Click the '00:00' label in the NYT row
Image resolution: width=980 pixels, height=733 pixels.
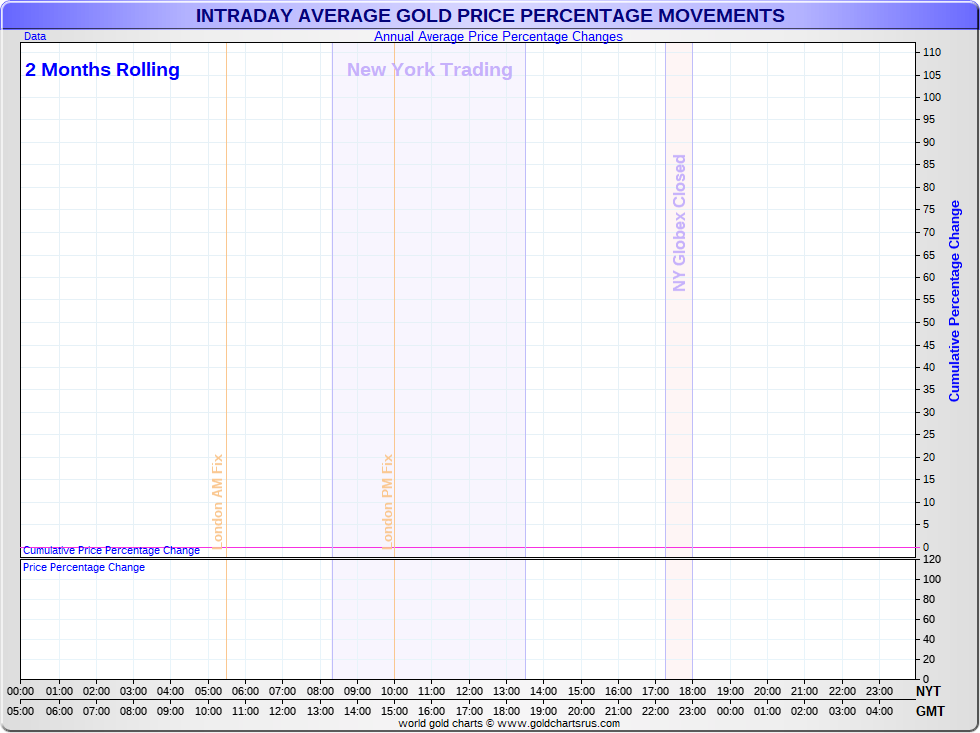tap(21, 691)
